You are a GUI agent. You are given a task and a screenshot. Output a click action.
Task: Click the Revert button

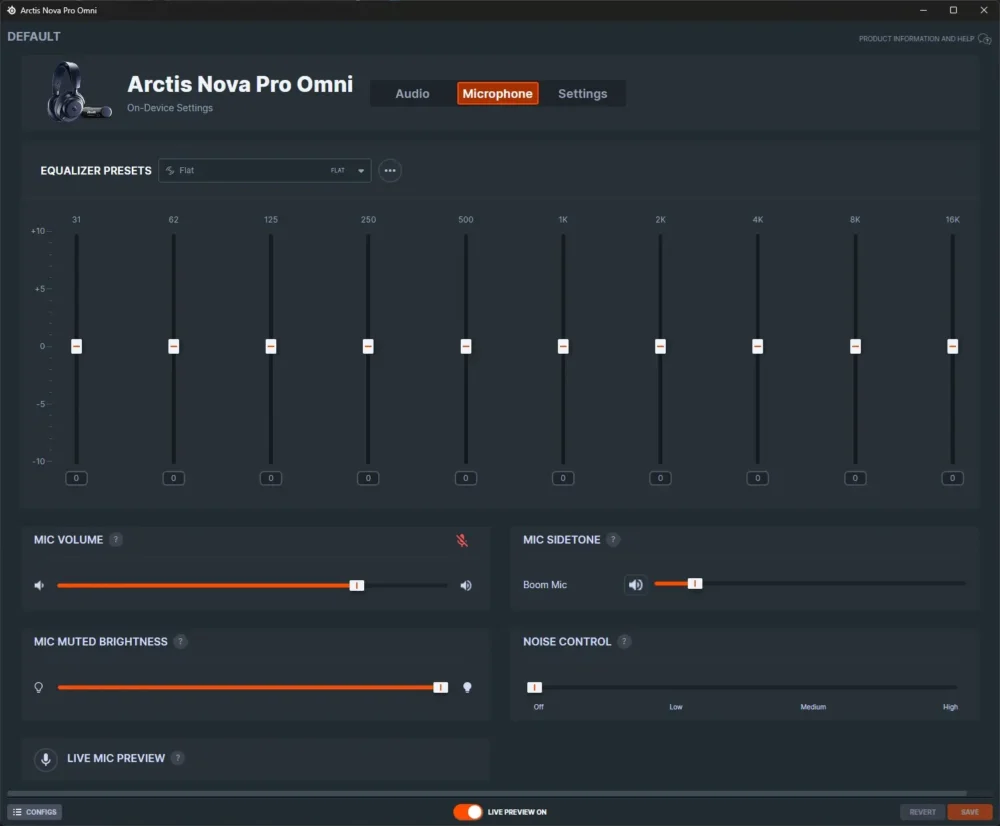(x=922, y=812)
